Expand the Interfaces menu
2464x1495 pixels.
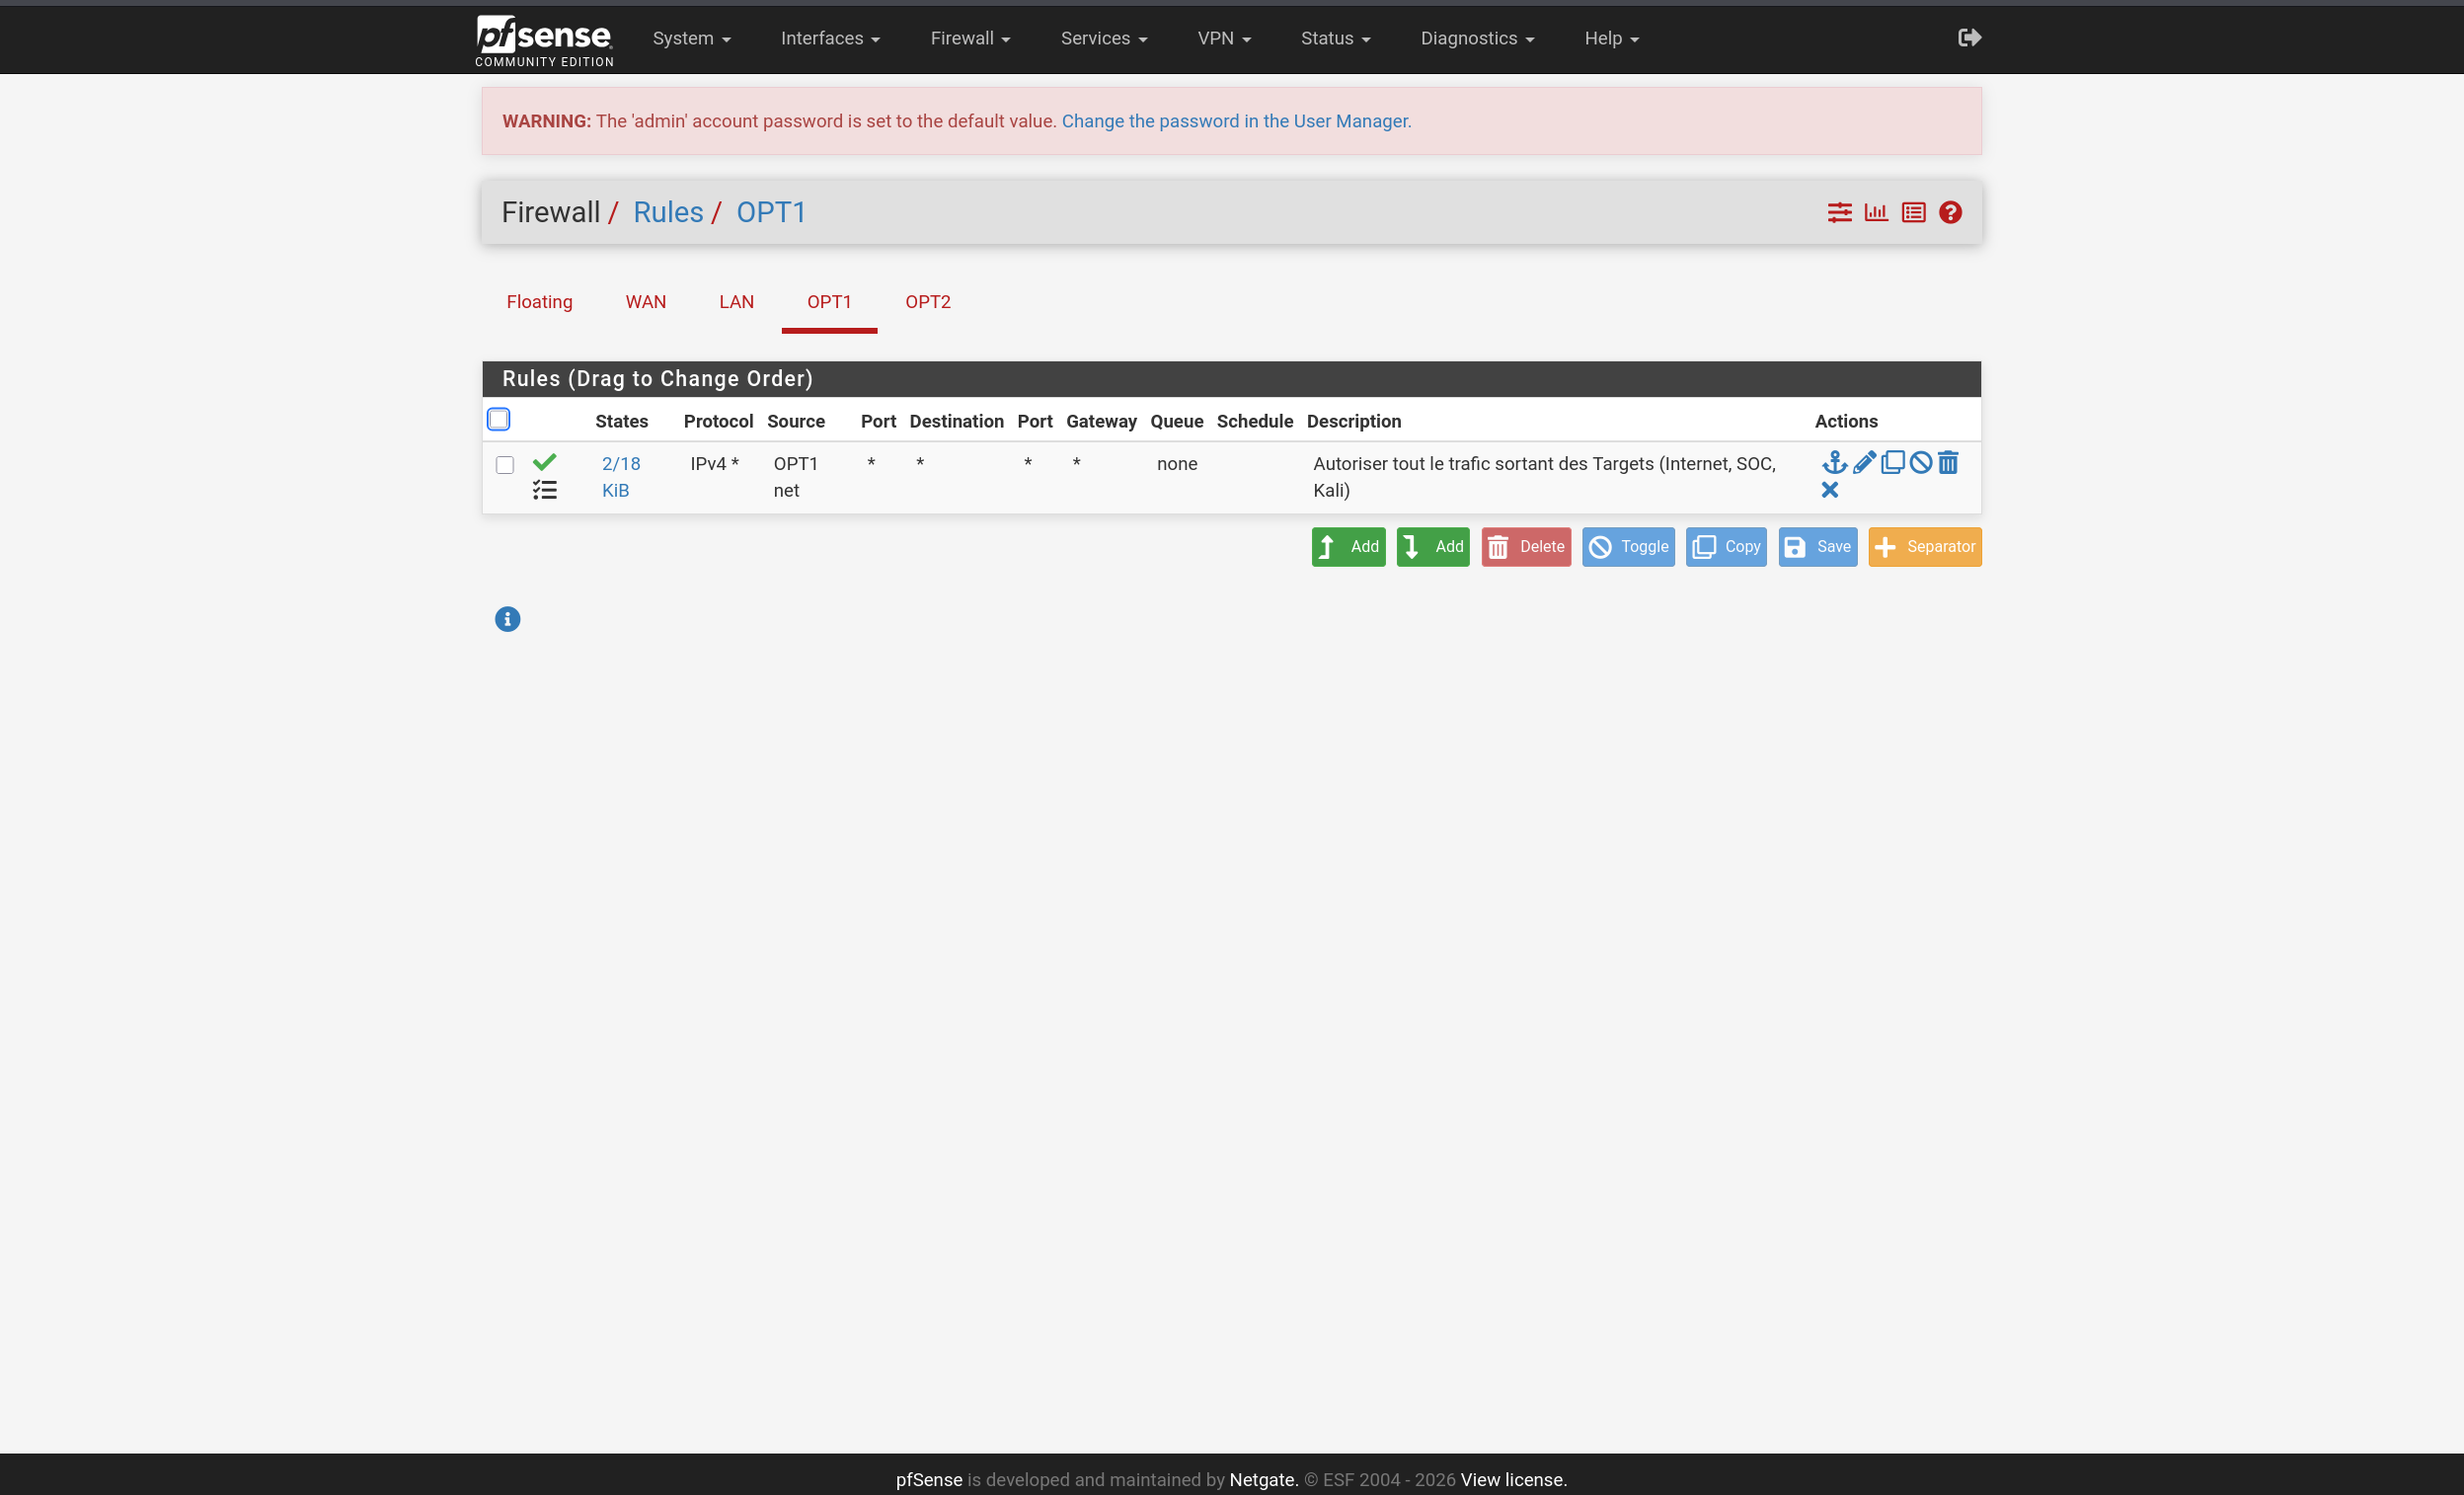click(x=830, y=38)
